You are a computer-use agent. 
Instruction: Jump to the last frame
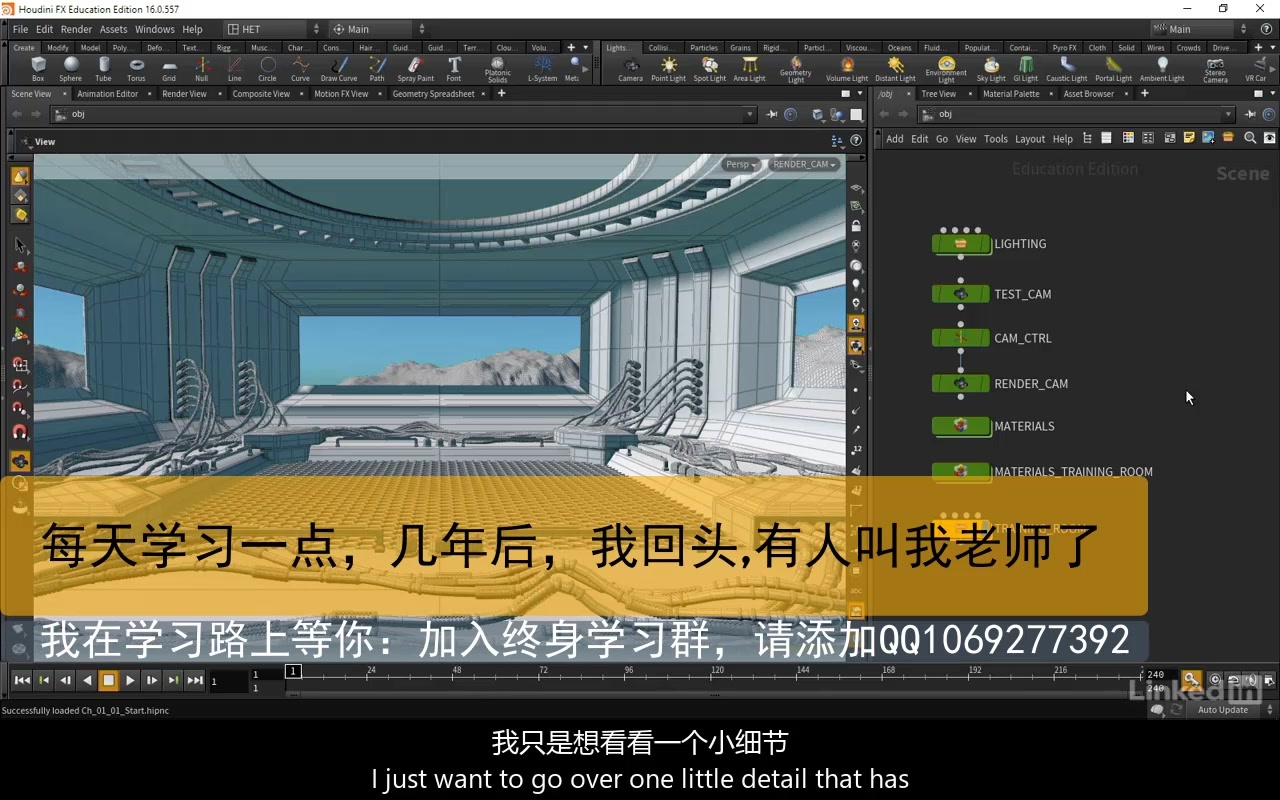[195, 680]
